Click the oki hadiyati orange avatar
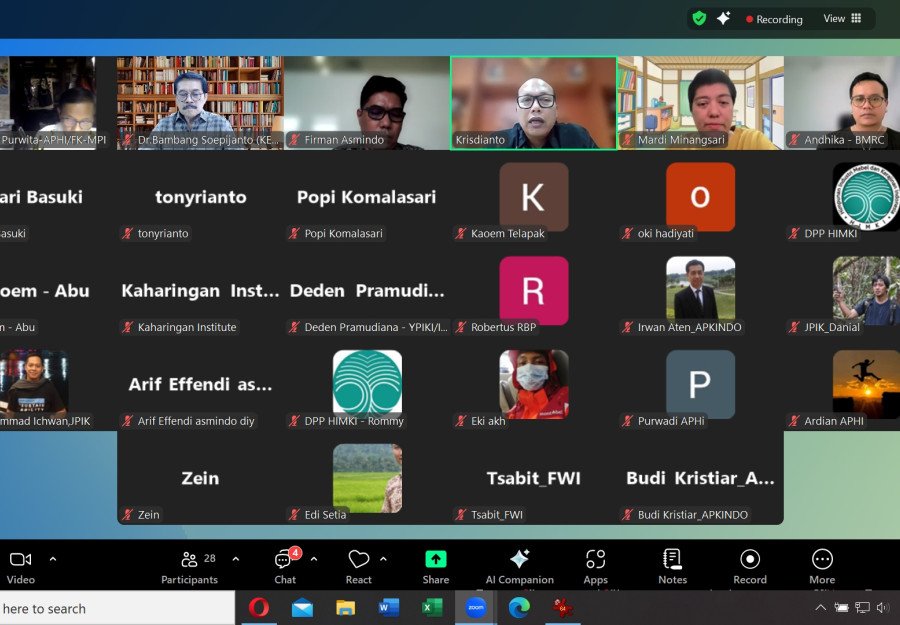900x625 pixels. 700,196
